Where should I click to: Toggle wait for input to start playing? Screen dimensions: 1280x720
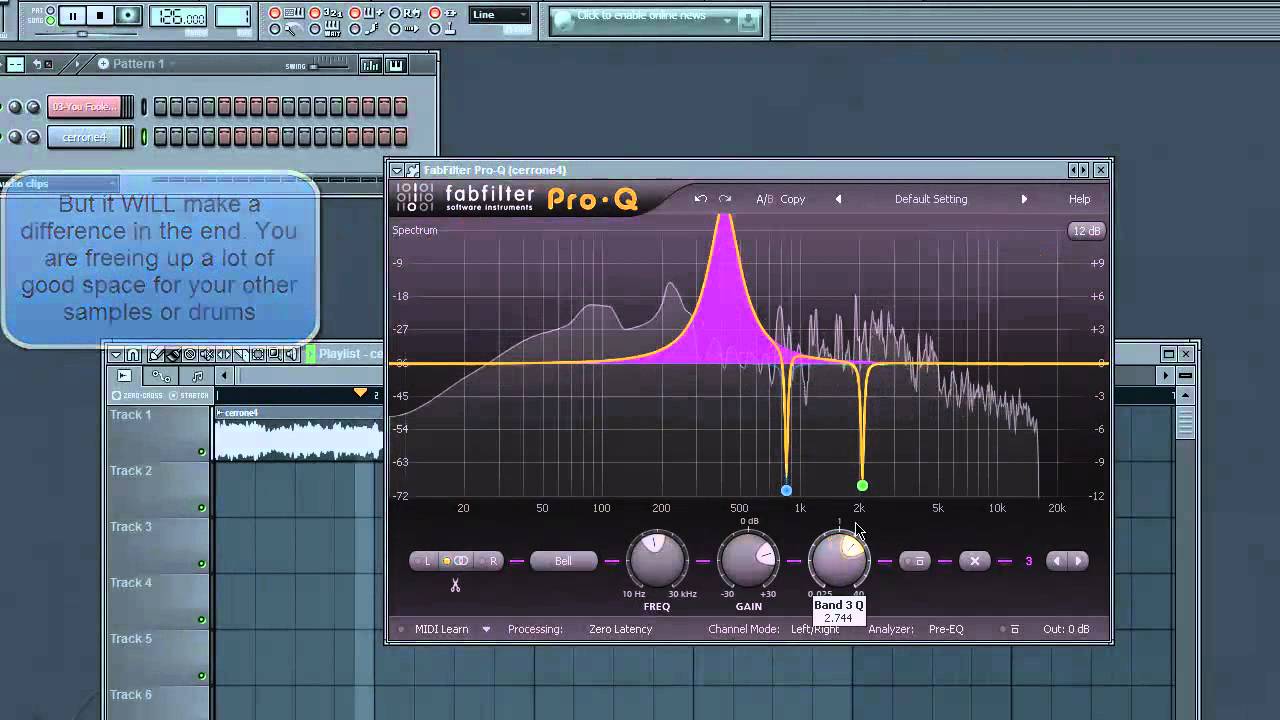click(333, 30)
